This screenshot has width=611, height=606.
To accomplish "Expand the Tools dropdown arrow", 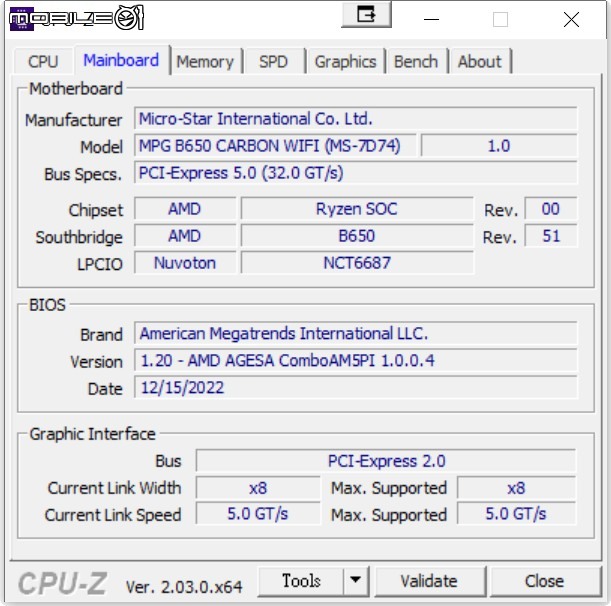I will pyautogui.click(x=356, y=581).
